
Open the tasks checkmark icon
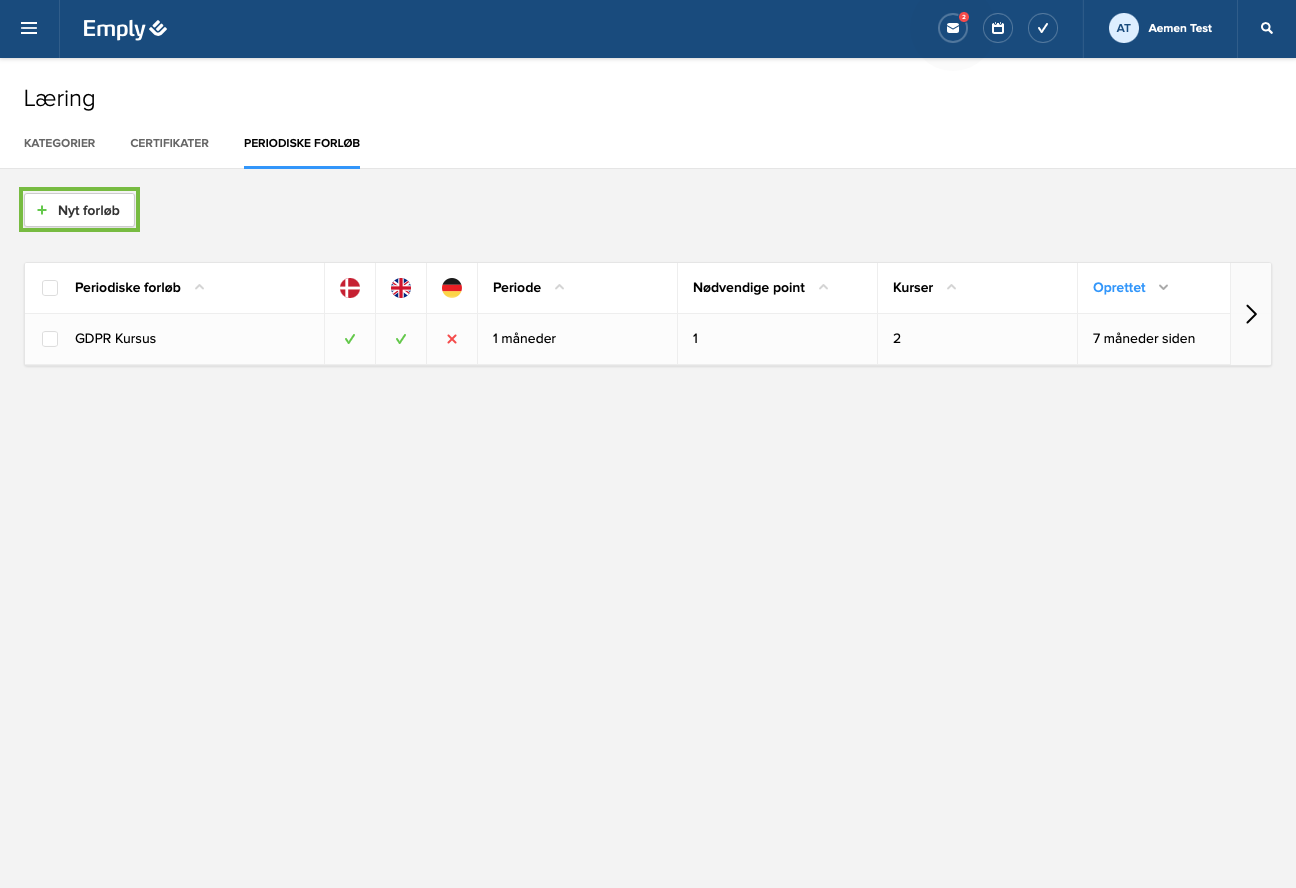[1042, 29]
